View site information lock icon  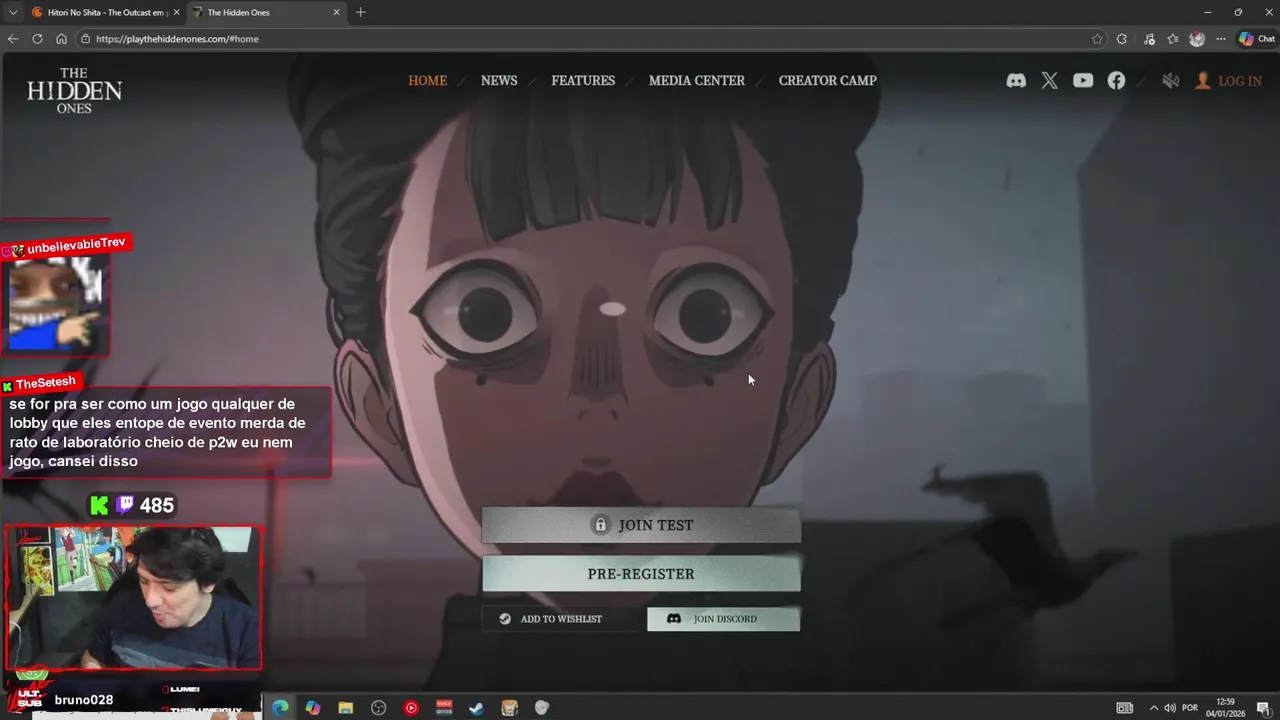pos(87,39)
